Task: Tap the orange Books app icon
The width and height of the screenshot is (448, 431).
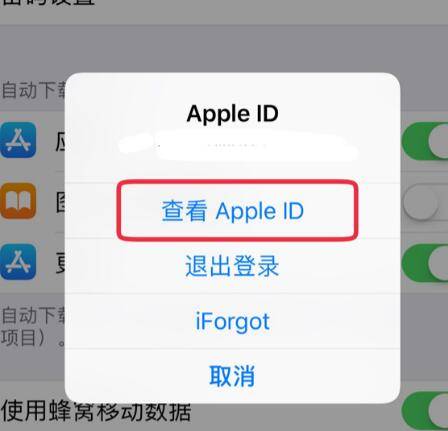Action: coord(18,201)
